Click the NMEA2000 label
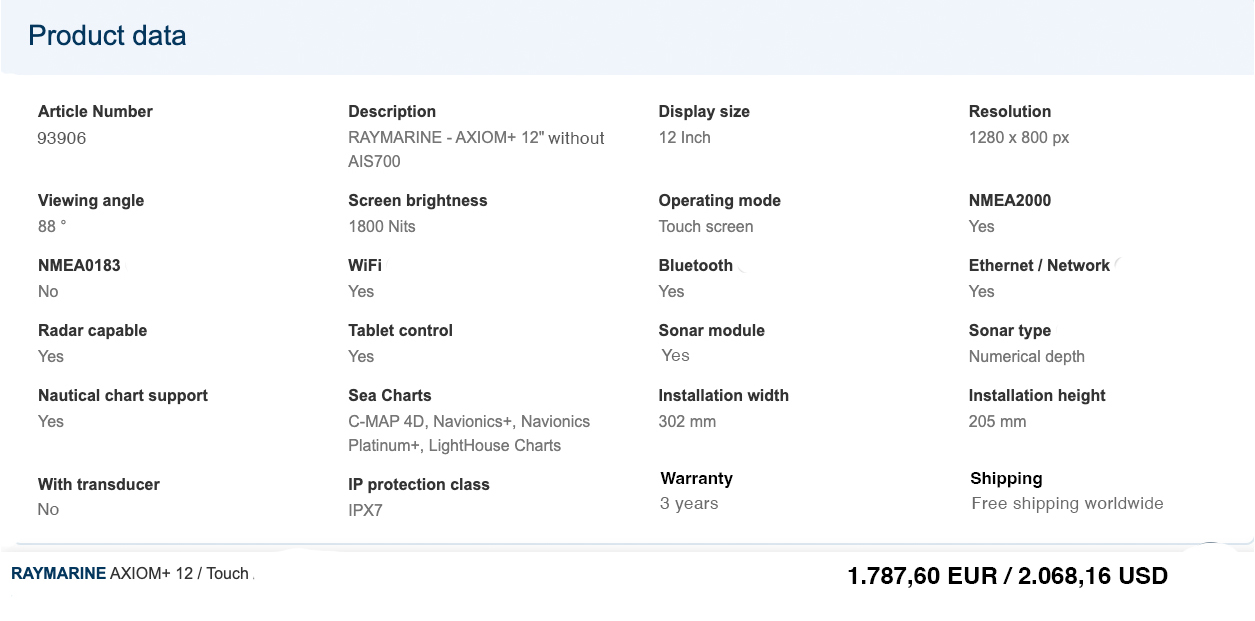Screen dimensions: 1255x621 click(1010, 201)
